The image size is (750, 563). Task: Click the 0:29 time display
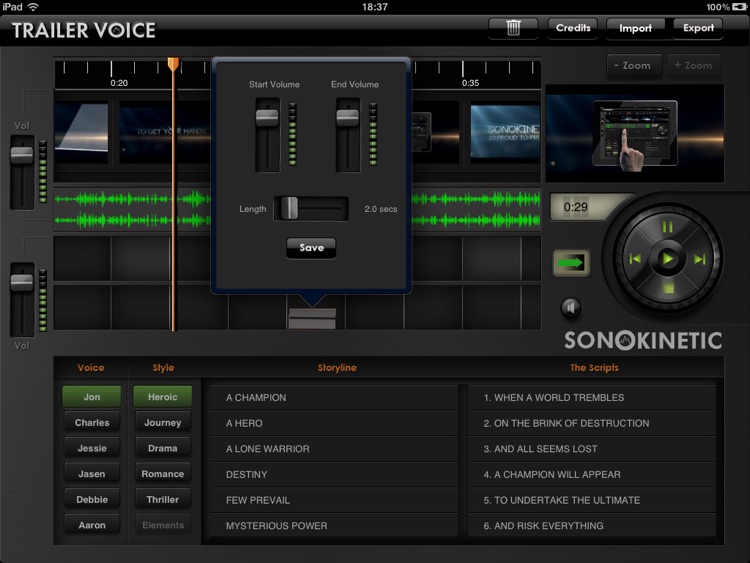(x=575, y=207)
